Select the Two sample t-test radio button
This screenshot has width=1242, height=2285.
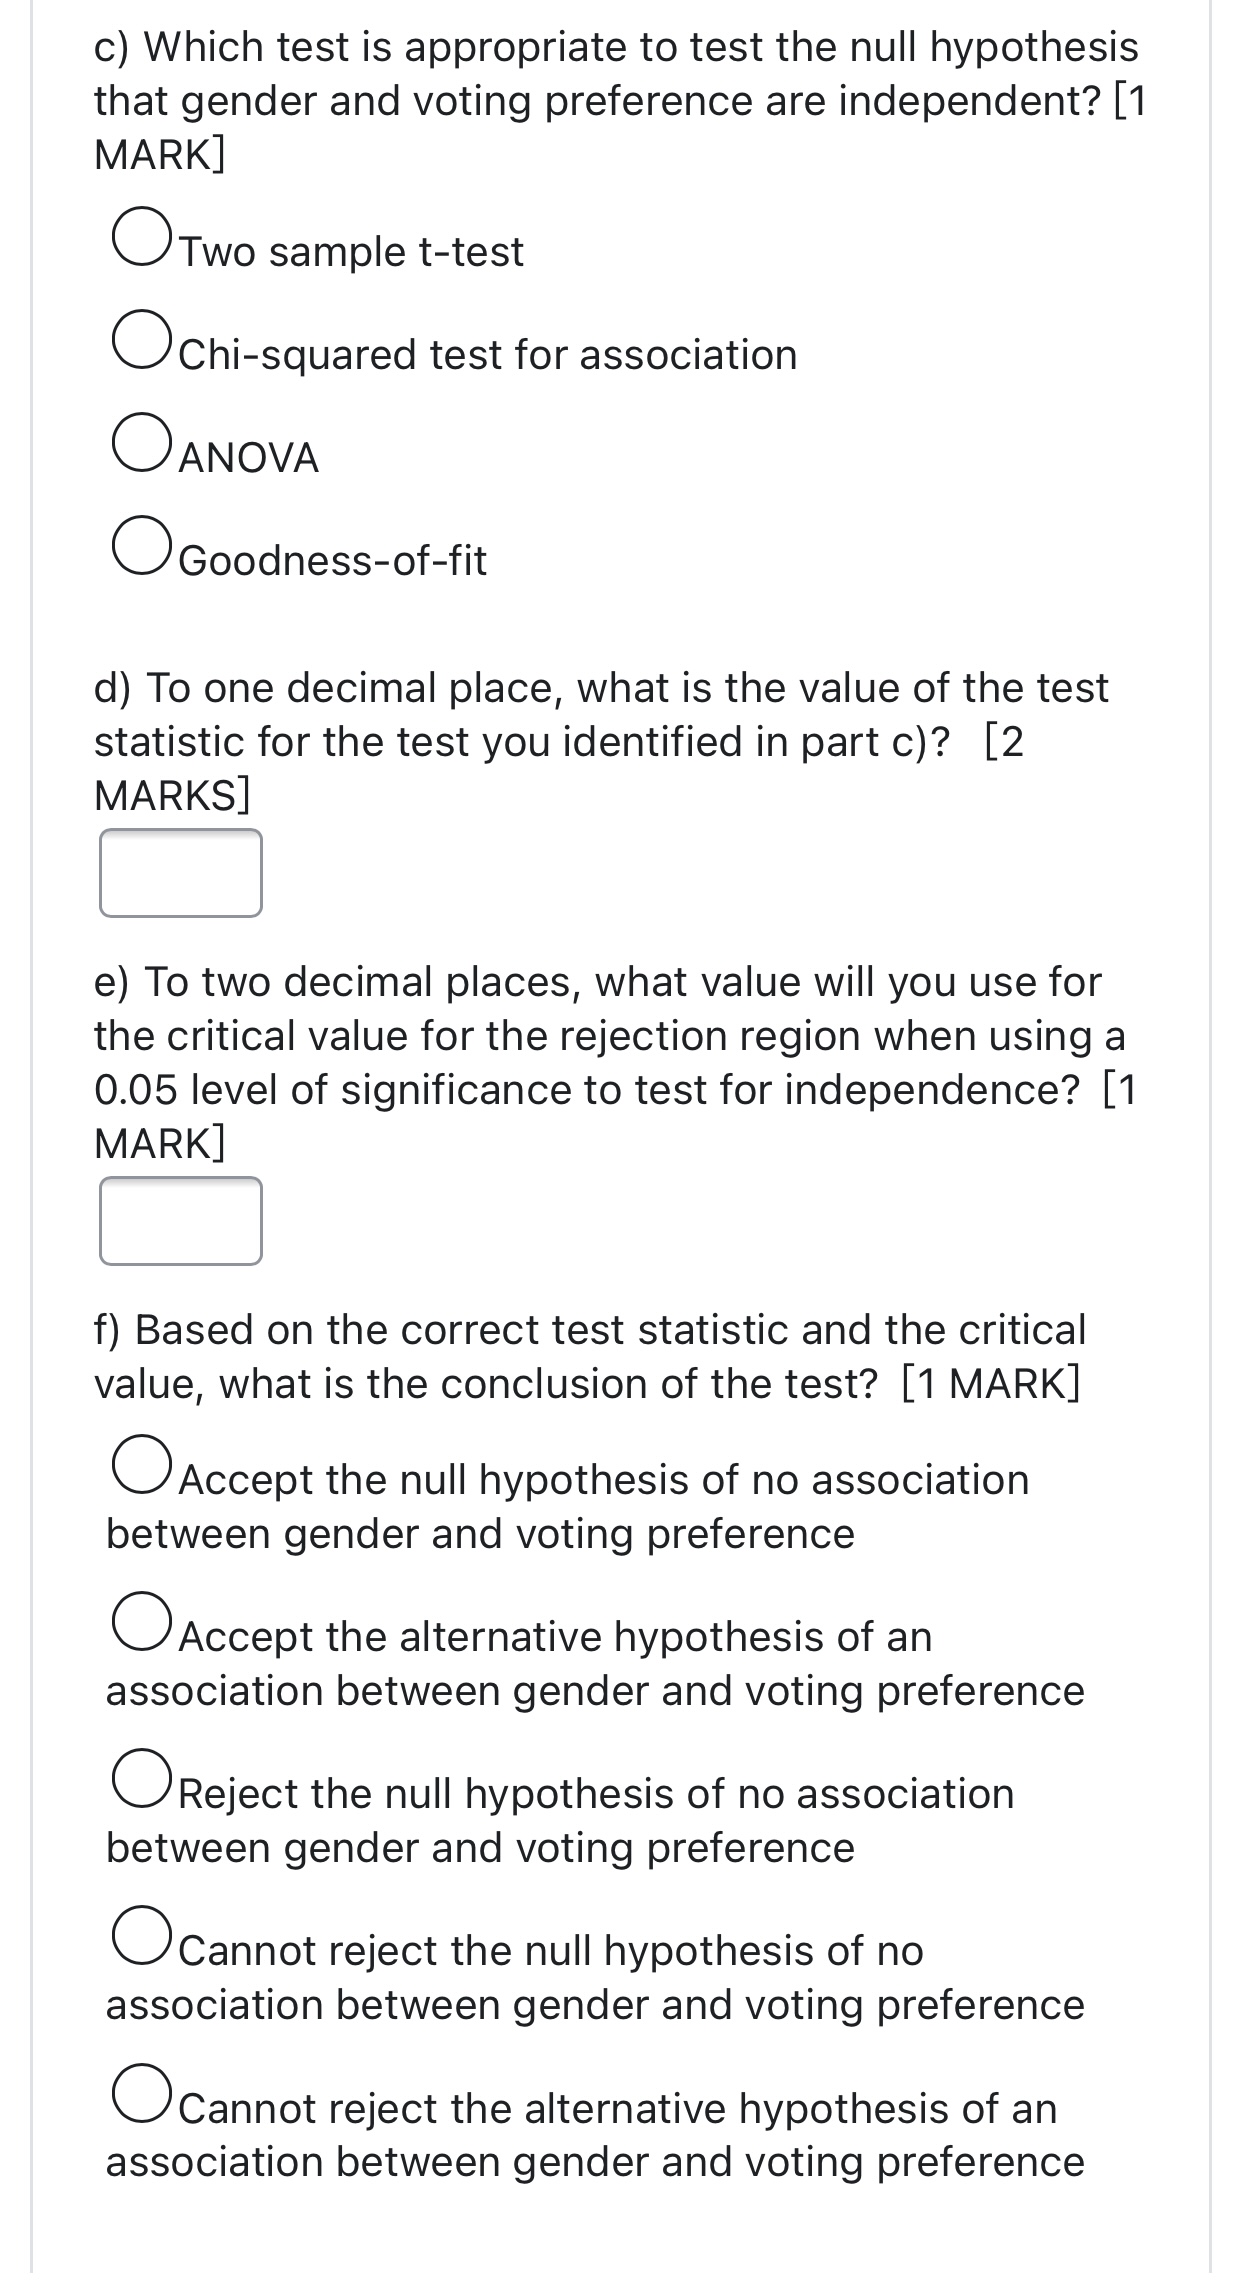pyautogui.click(x=141, y=236)
